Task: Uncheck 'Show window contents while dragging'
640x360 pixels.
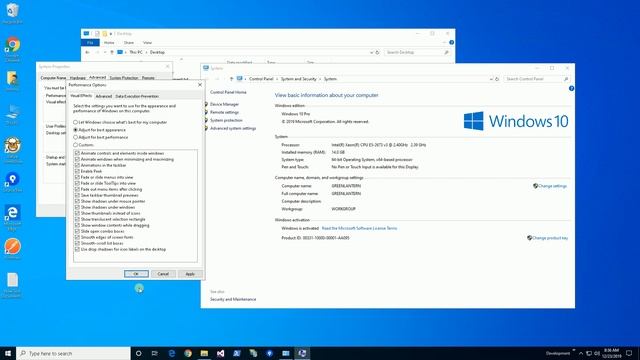Action: 77,225
